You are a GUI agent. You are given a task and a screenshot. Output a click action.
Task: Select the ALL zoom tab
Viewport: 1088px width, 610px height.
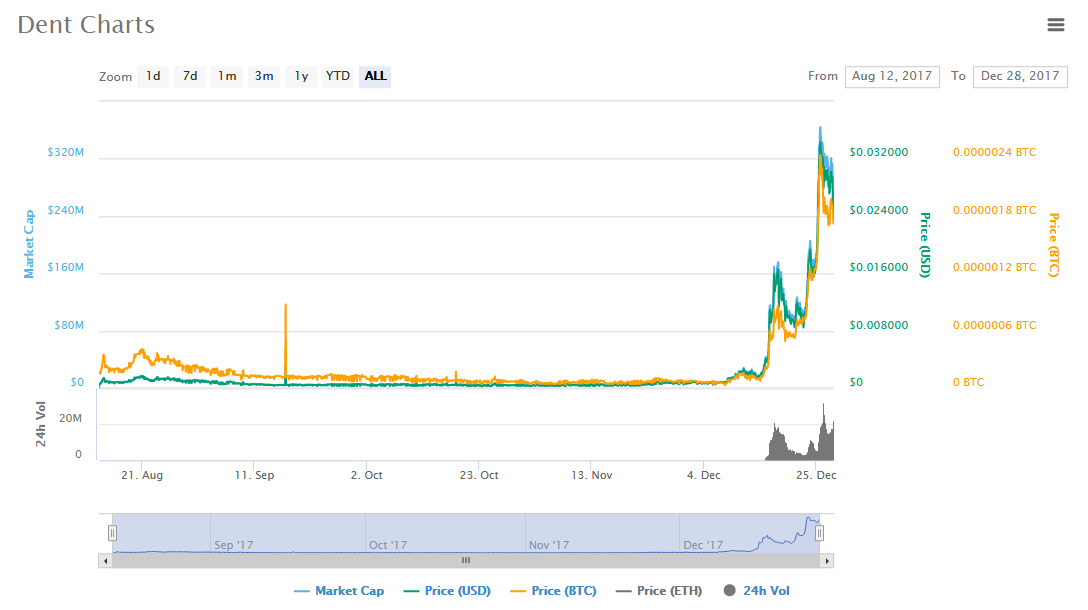(374, 76)
